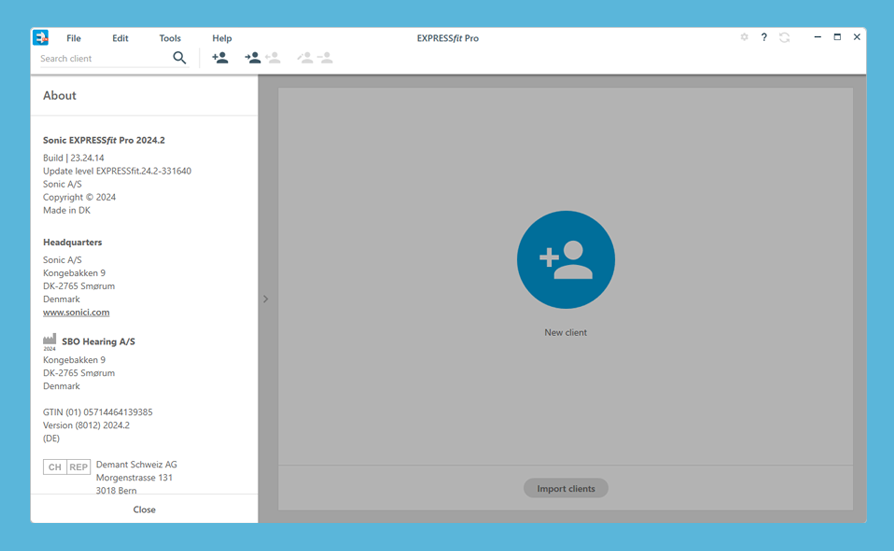Click the Copyright © 2024 line
The width and height of the screenshot is (894, 551).
pos(79,197)
